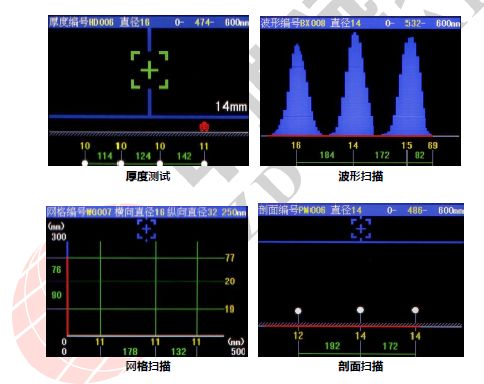Click the 波形编号BX008 title bar
484x384 pixels.
360,23
